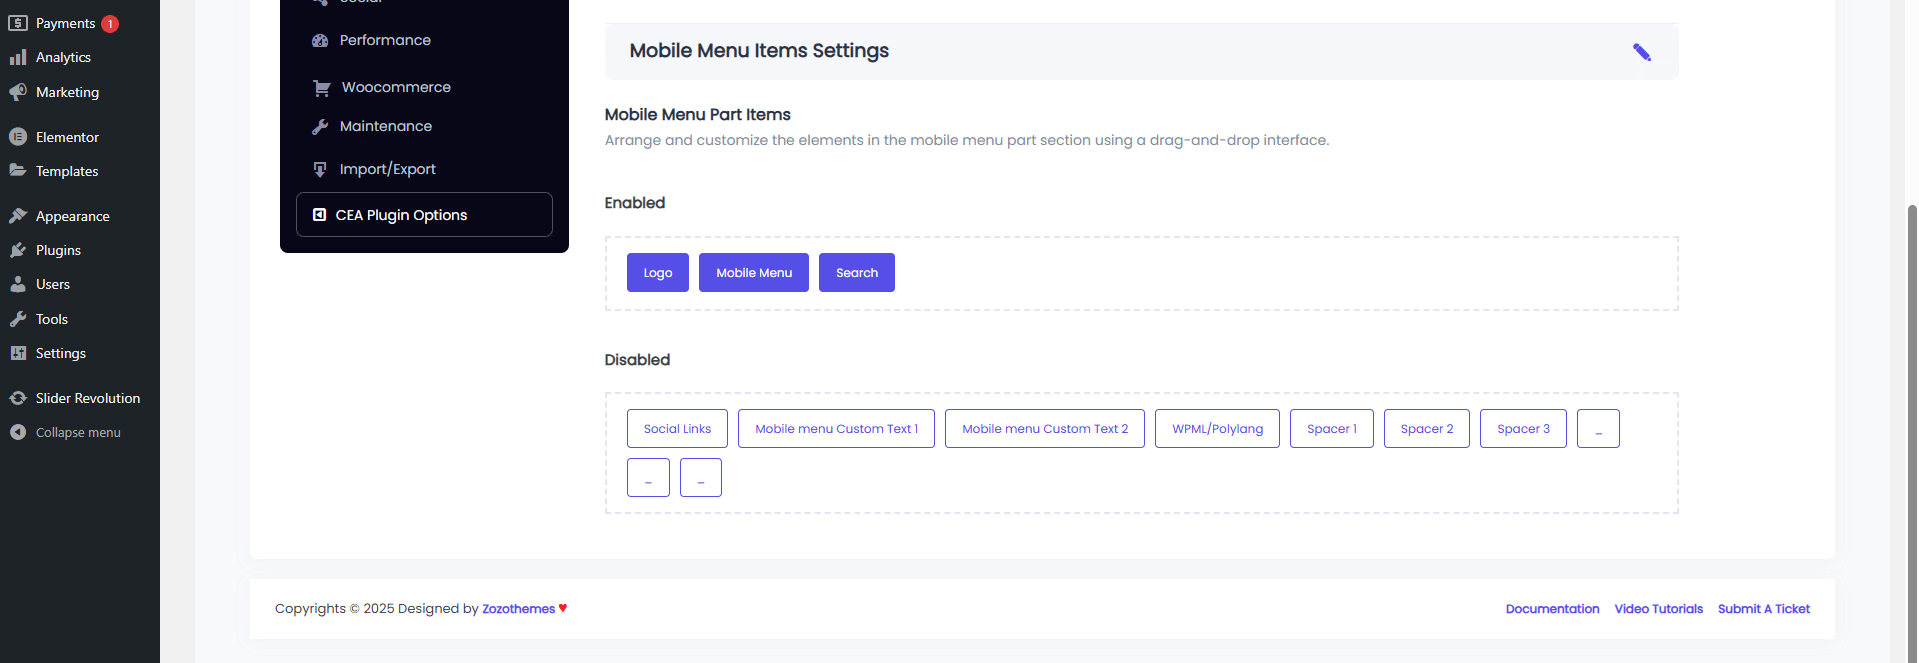Select the enabled Logo item
This screenshot has width=1919, height=663.
657,273
